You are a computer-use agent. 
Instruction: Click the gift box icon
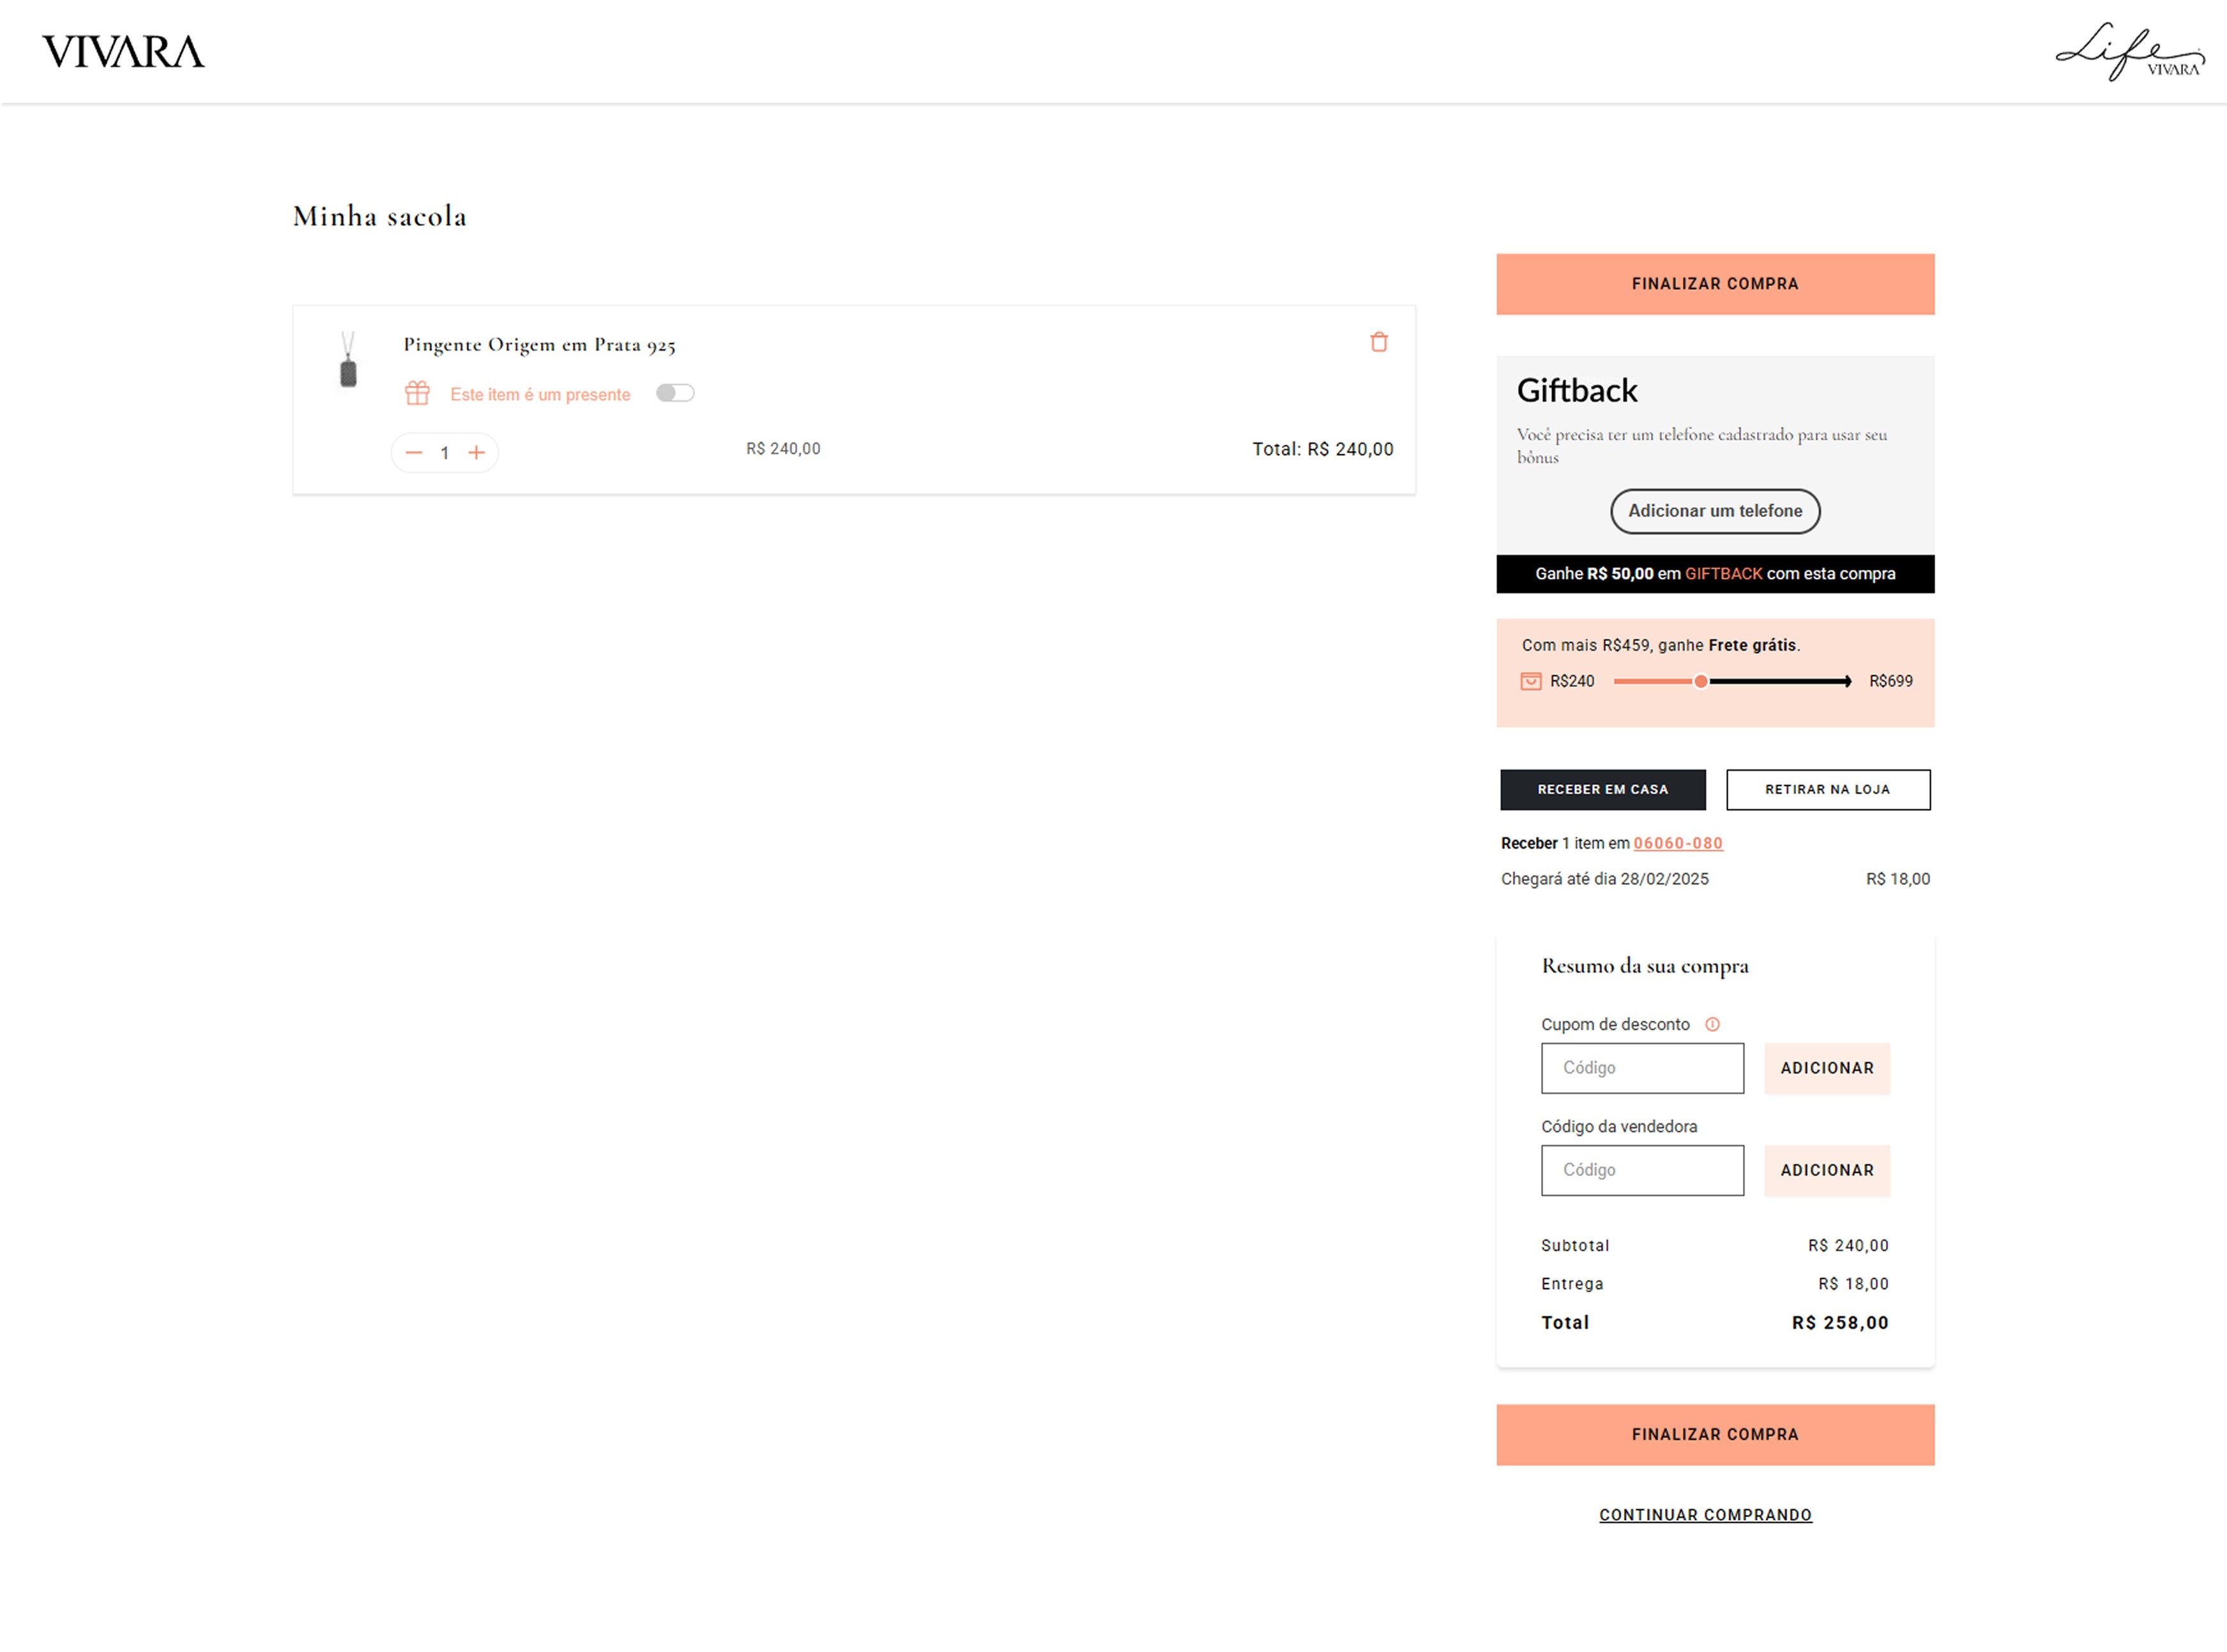(417, 393)
